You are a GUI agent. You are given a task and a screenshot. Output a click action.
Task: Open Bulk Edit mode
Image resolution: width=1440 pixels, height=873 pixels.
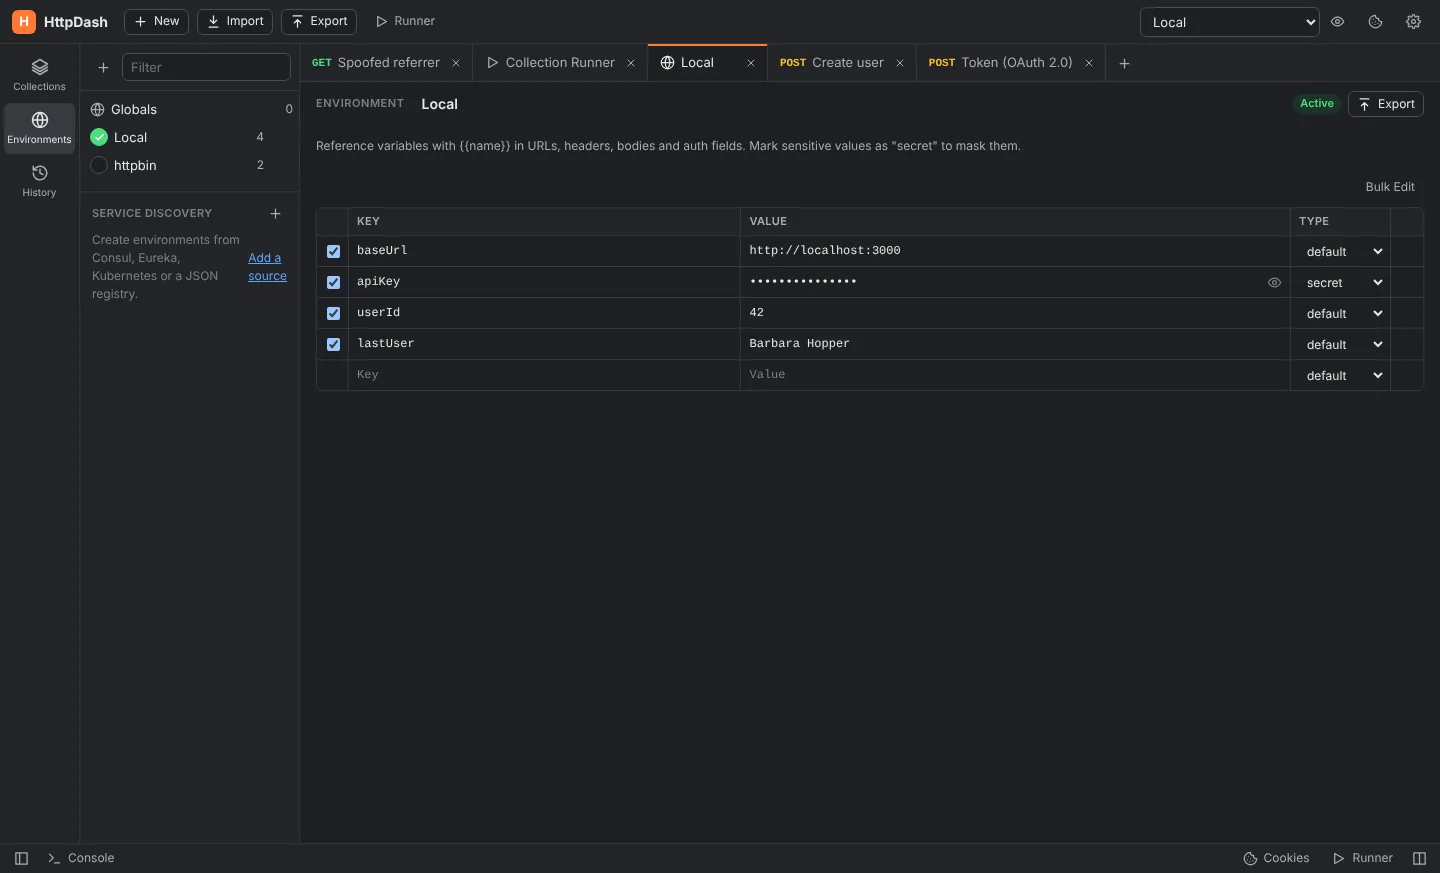pyautogui.click(x=1390, y=187)
